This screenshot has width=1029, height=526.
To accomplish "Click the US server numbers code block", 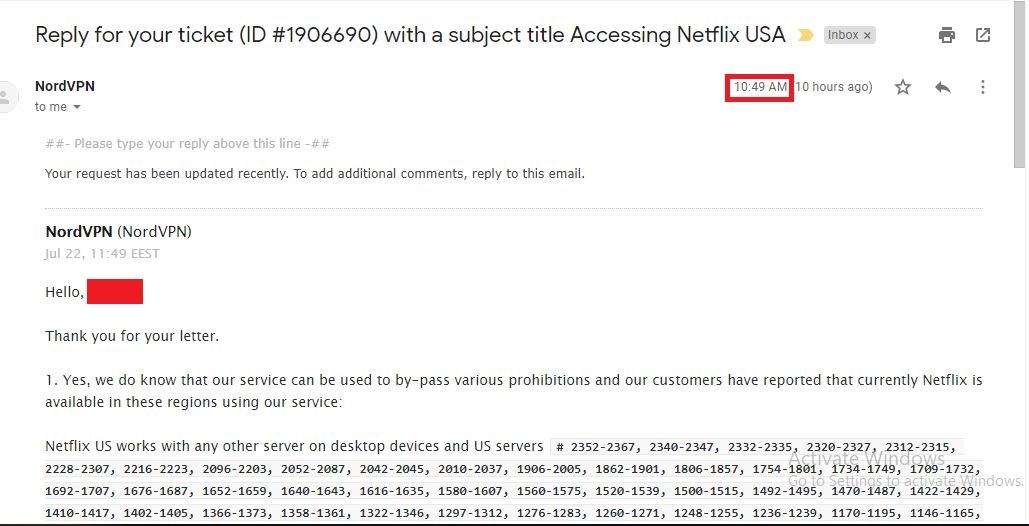I will (x=513, y=481).
